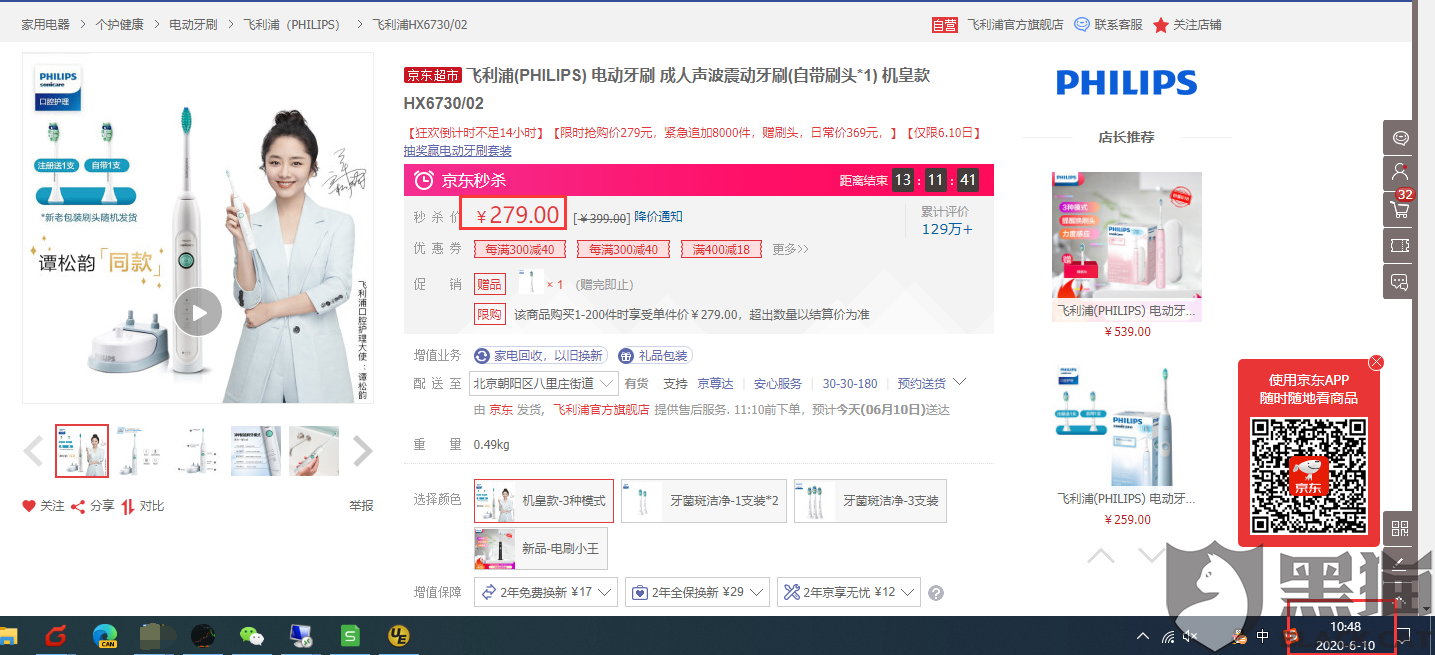Select 新品-电刷小王 option

click(x=541, y=549)
